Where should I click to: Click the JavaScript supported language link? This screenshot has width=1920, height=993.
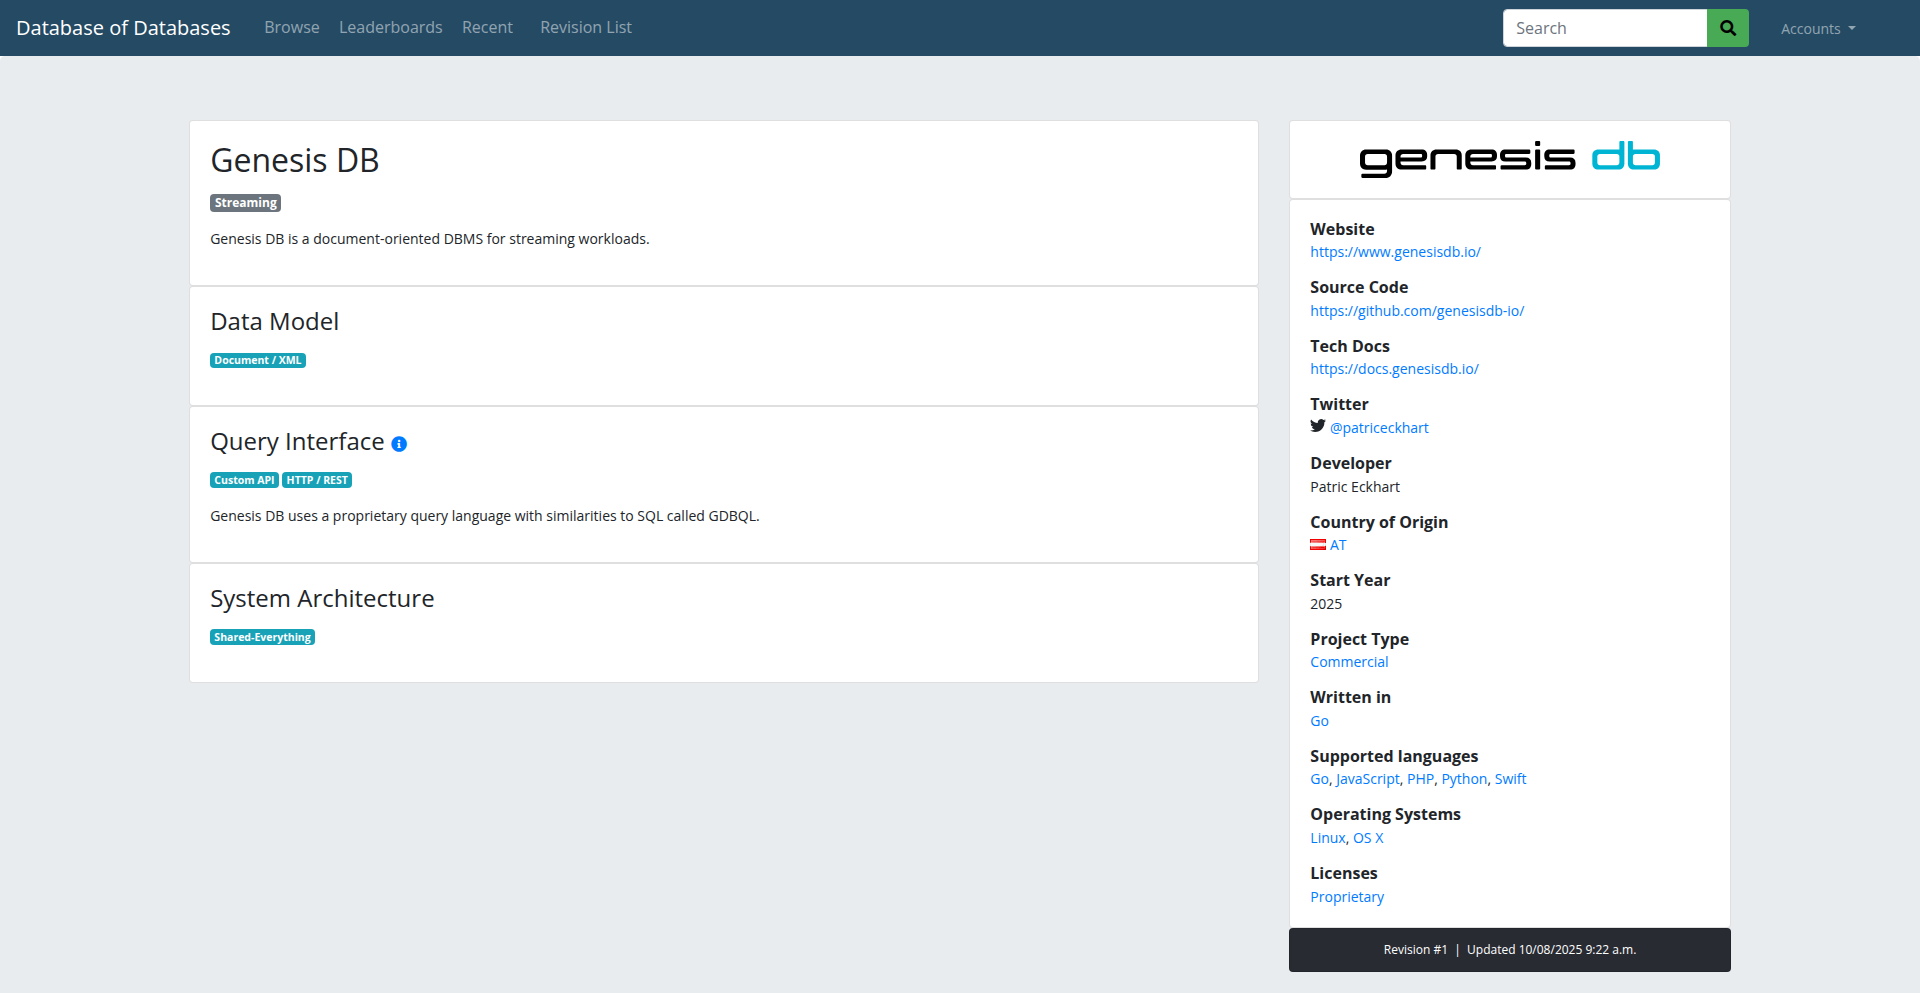1368,779
